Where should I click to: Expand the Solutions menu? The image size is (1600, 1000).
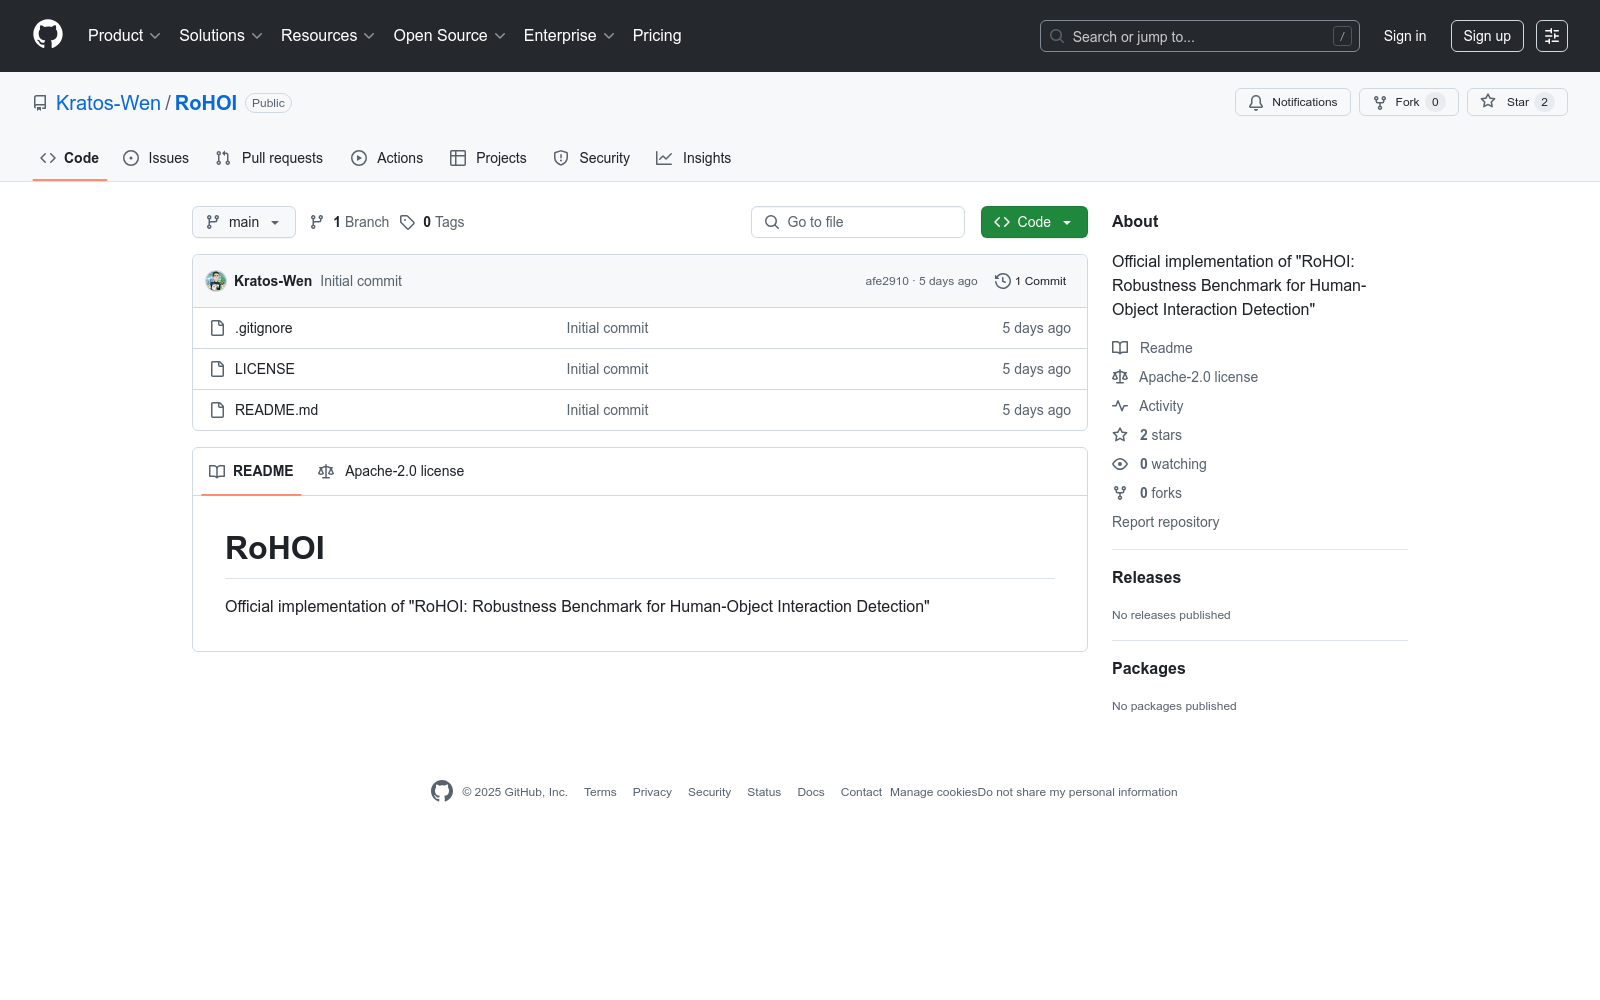(221, 35)
